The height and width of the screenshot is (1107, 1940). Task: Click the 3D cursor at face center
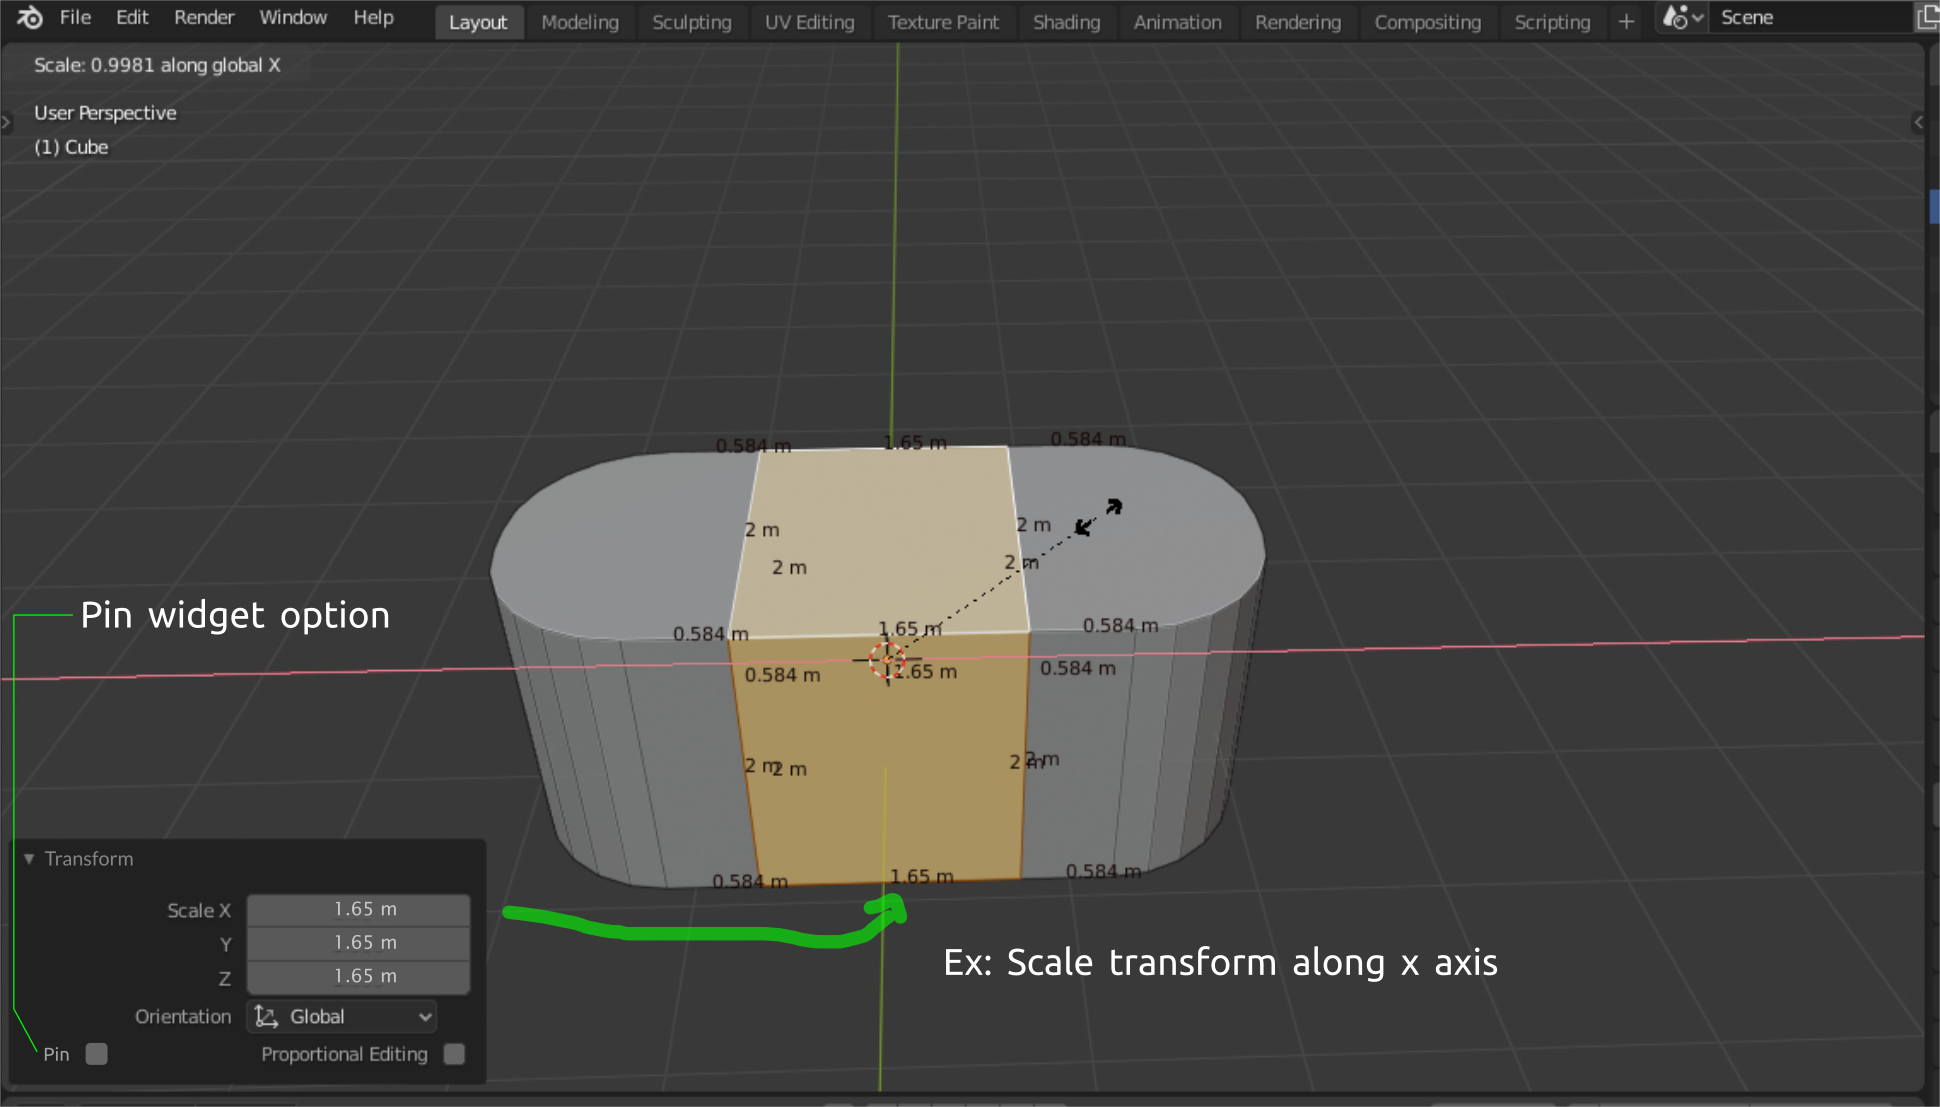click(x=886, y=660)
